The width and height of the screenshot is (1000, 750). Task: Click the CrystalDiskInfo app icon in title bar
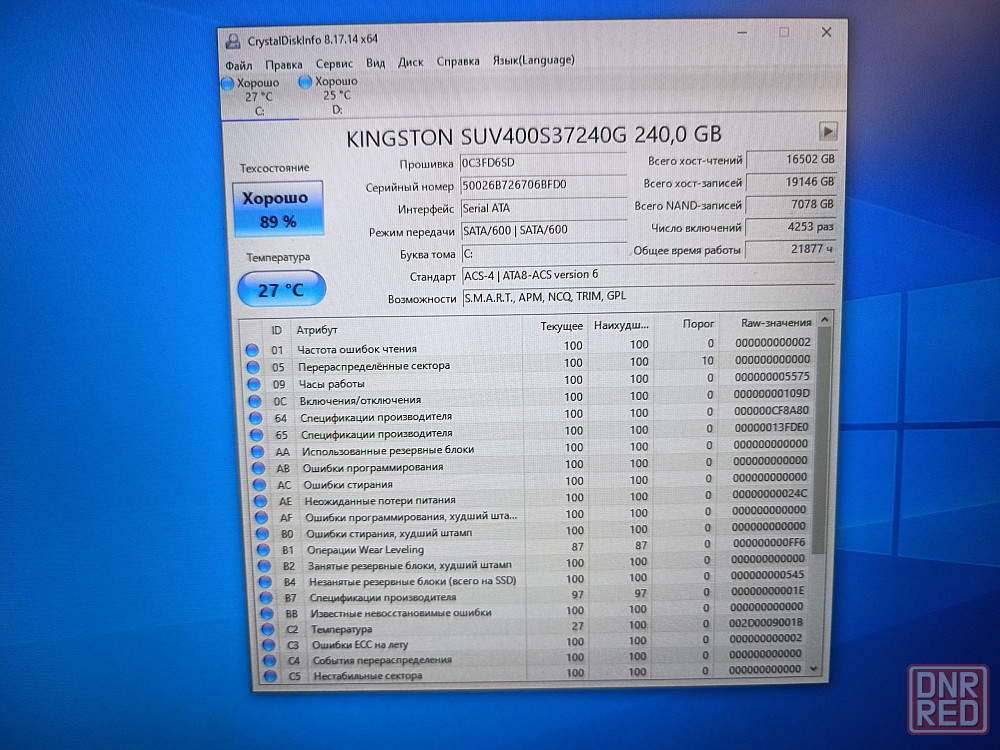pos(233,40)
